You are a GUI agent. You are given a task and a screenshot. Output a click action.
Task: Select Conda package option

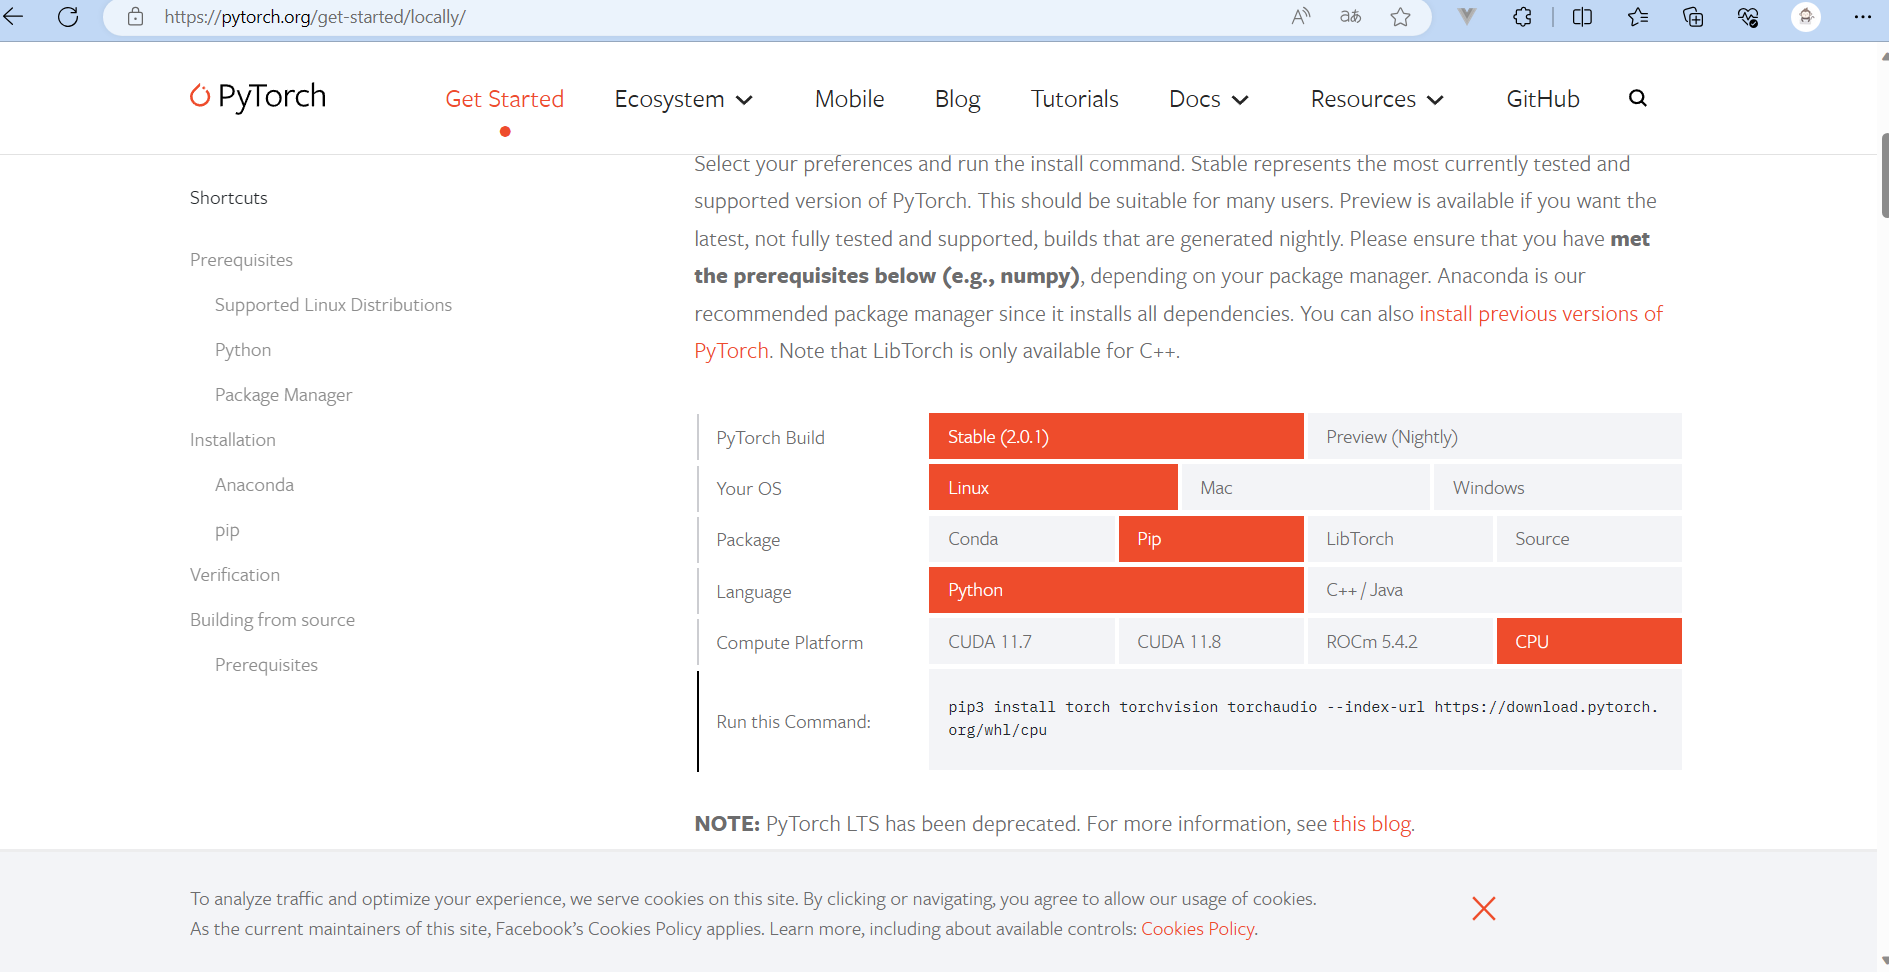pyautogui.click(x=1022, y=538)
